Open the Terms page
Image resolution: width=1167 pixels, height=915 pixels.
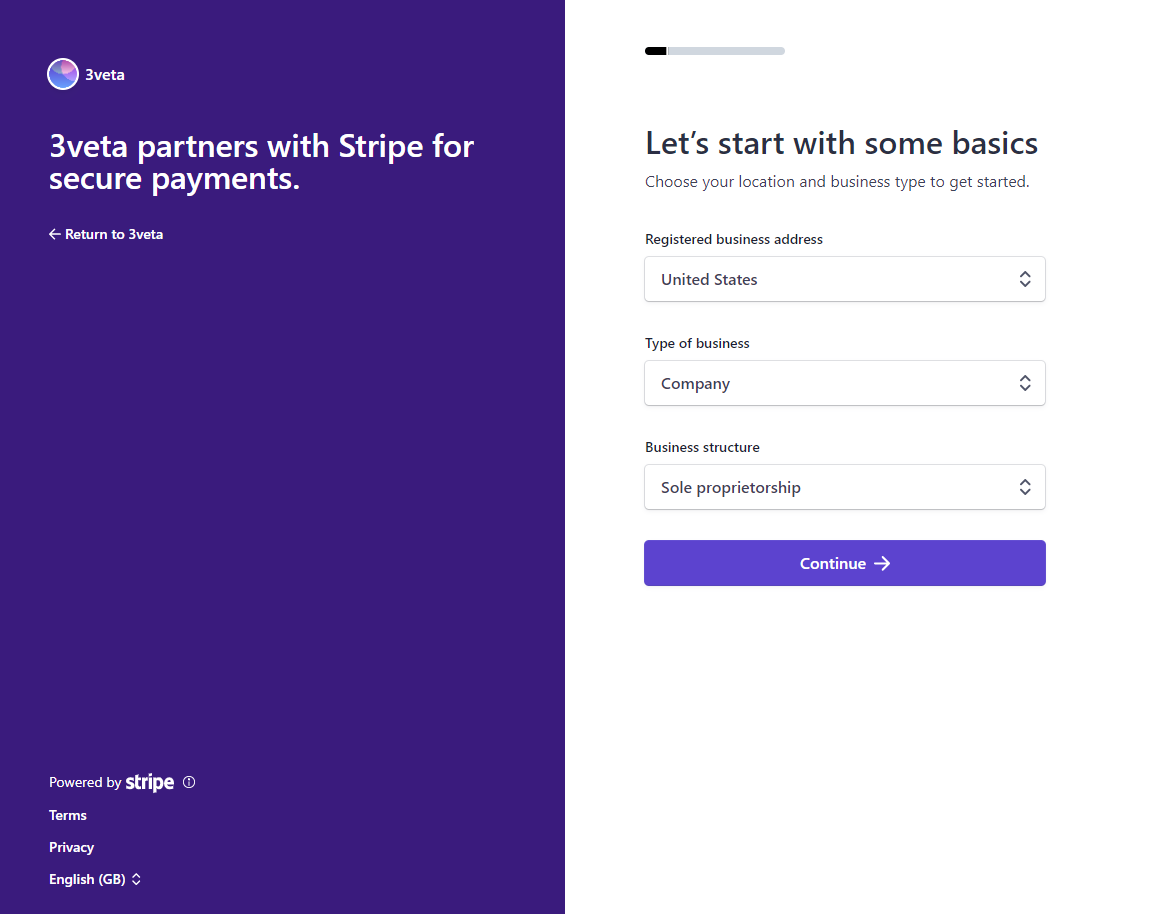point(67,815)
